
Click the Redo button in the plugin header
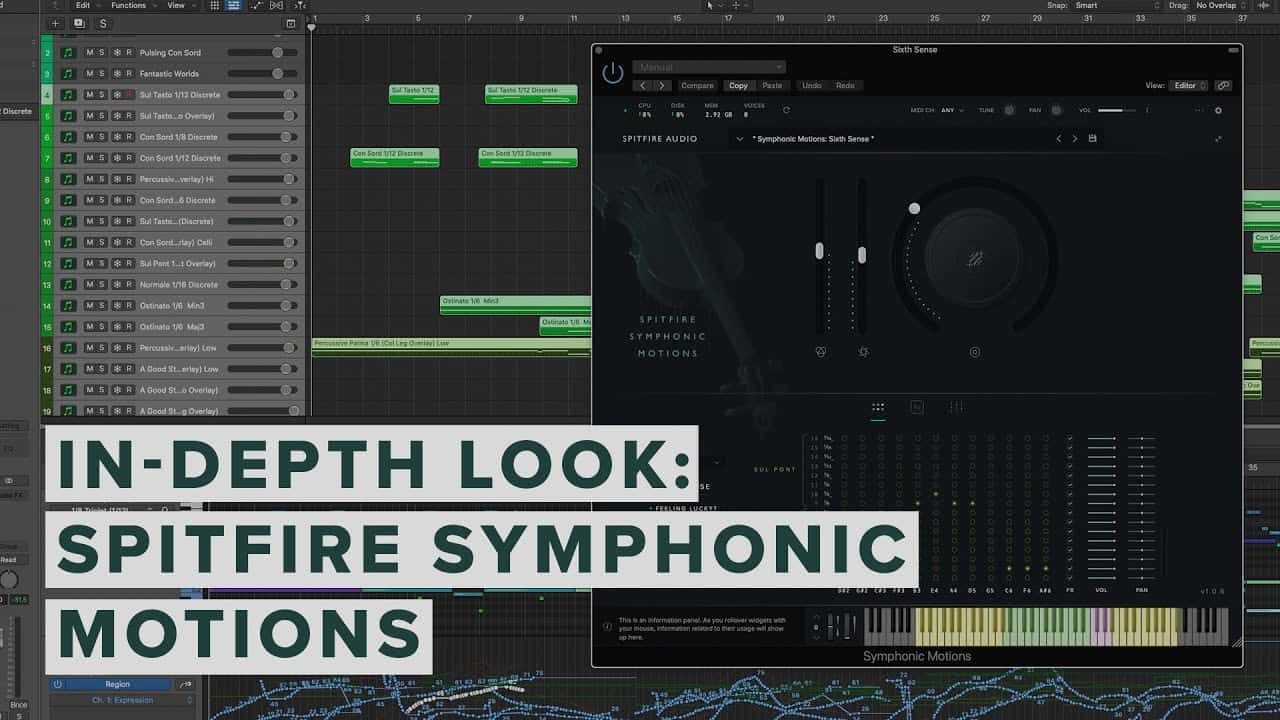point(845,86)
